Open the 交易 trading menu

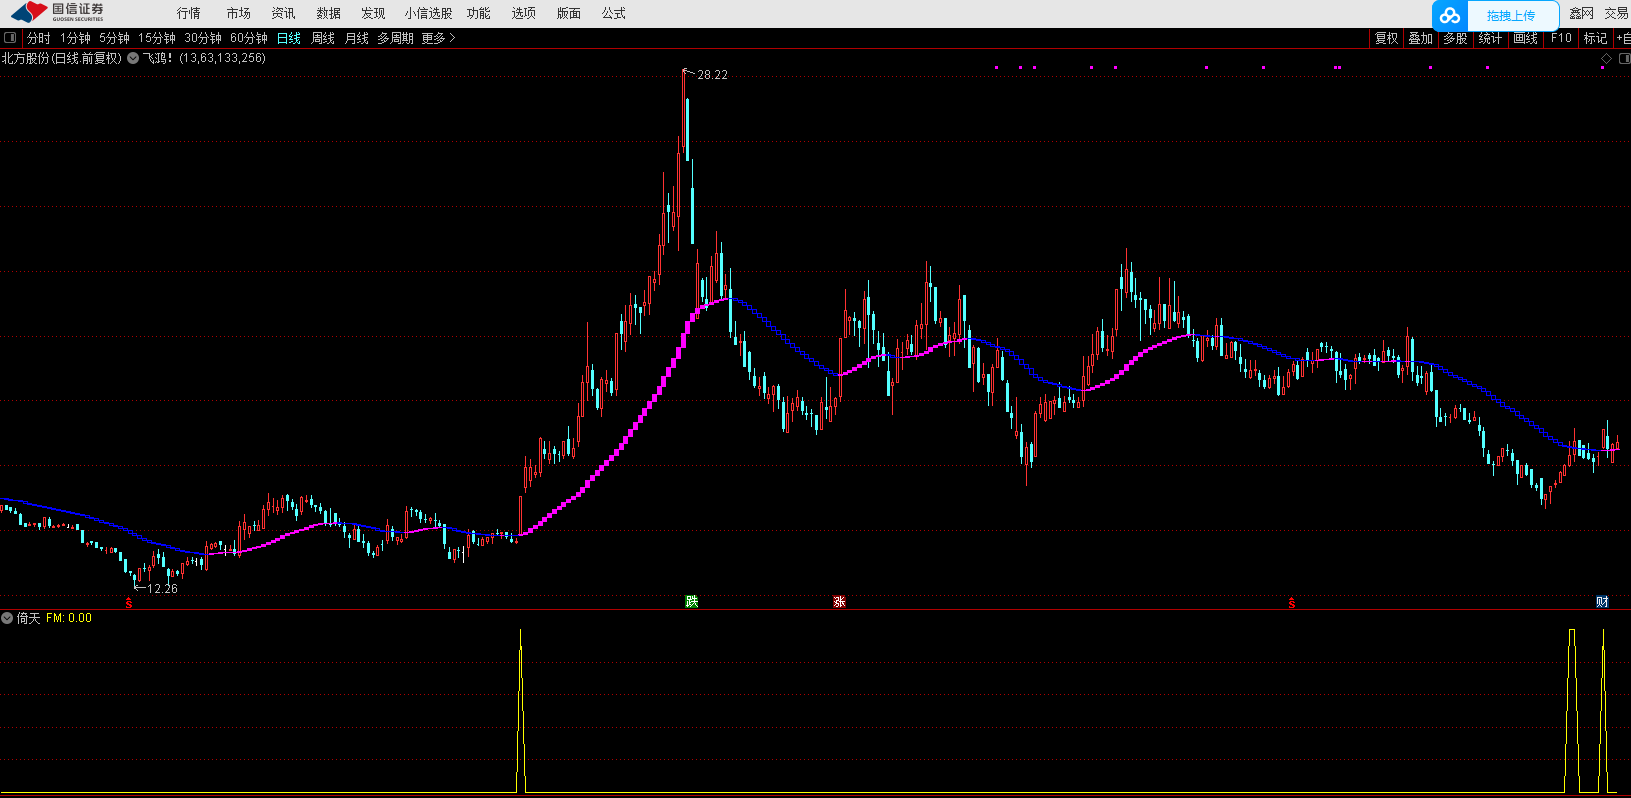point(1617,13)
